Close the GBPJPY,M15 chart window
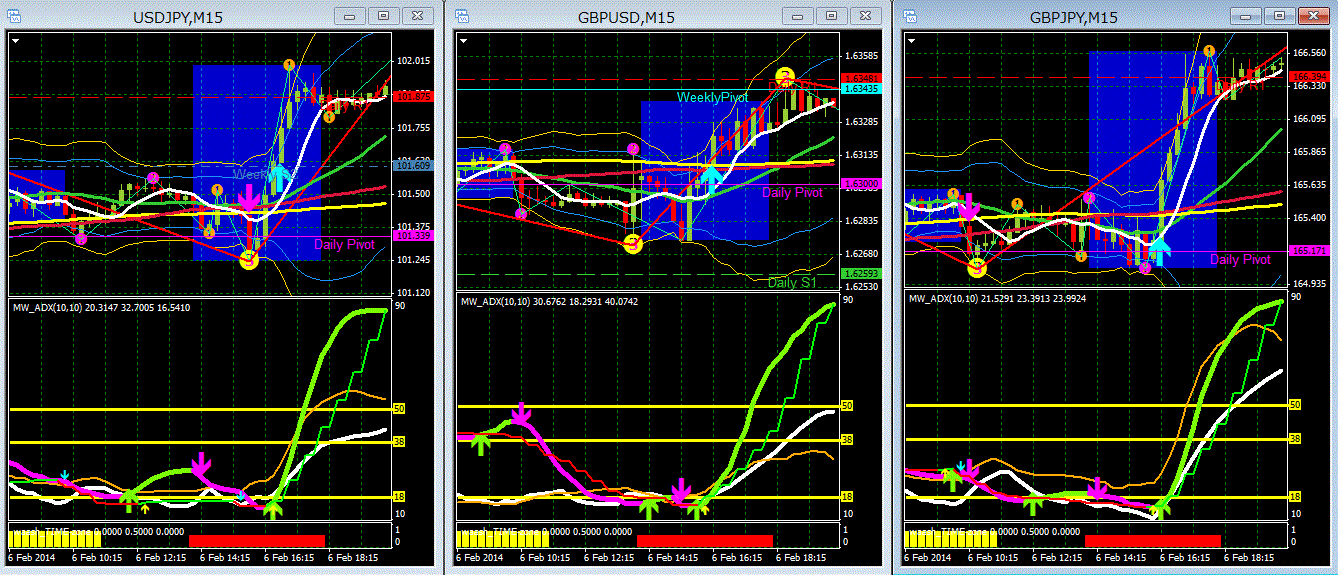The image size is (1338, 575). (x=1313, y=16)
